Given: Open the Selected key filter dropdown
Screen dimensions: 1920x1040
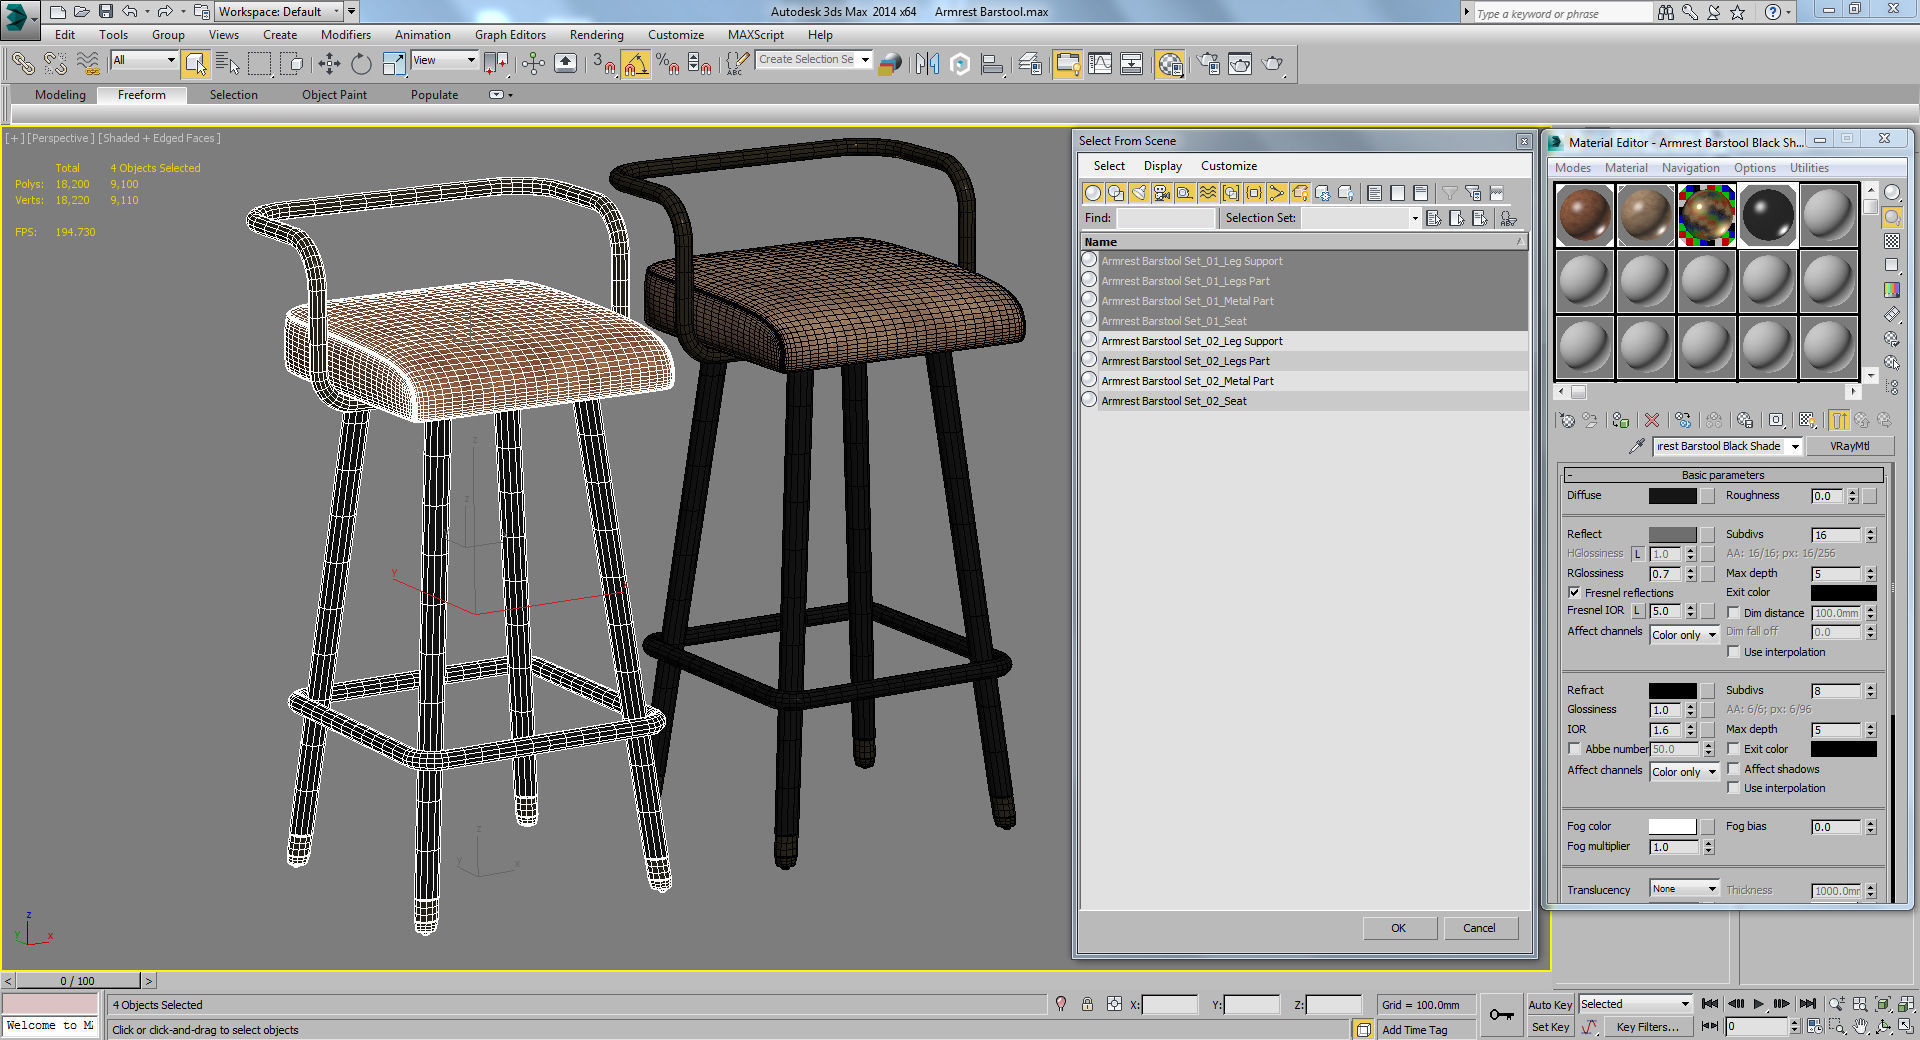Looking at the screenshot, I should [1635, 1004].
